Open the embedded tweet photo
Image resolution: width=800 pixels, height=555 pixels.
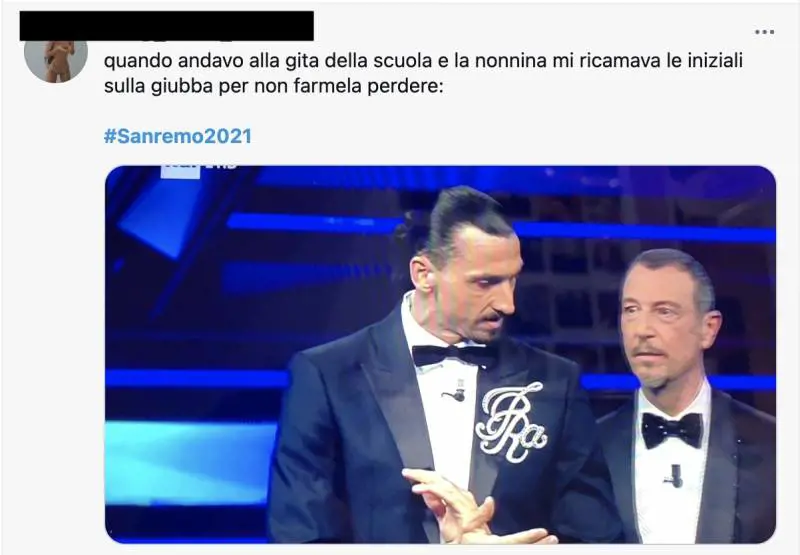[440, 354]
